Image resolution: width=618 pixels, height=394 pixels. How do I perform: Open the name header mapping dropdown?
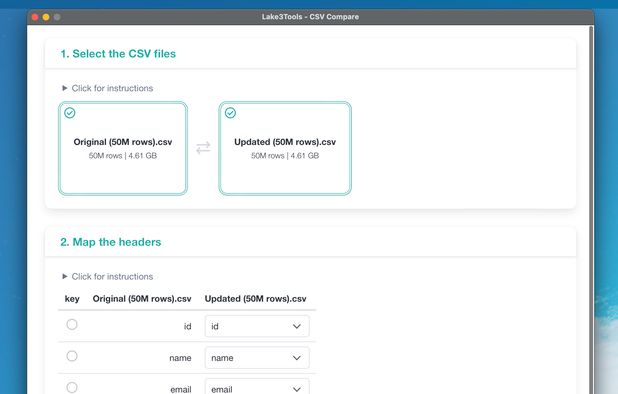pos(257,358)
